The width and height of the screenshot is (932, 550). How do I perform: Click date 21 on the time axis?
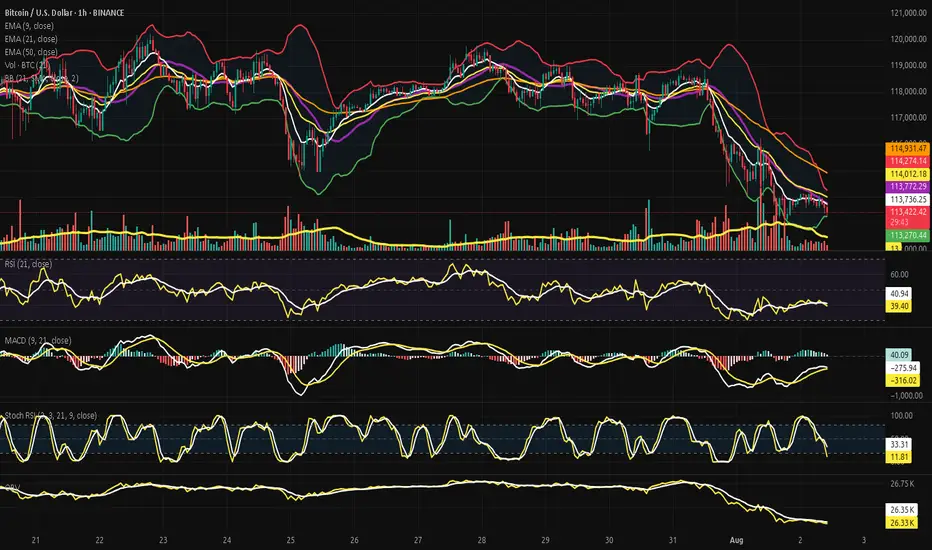pos(36,540)
